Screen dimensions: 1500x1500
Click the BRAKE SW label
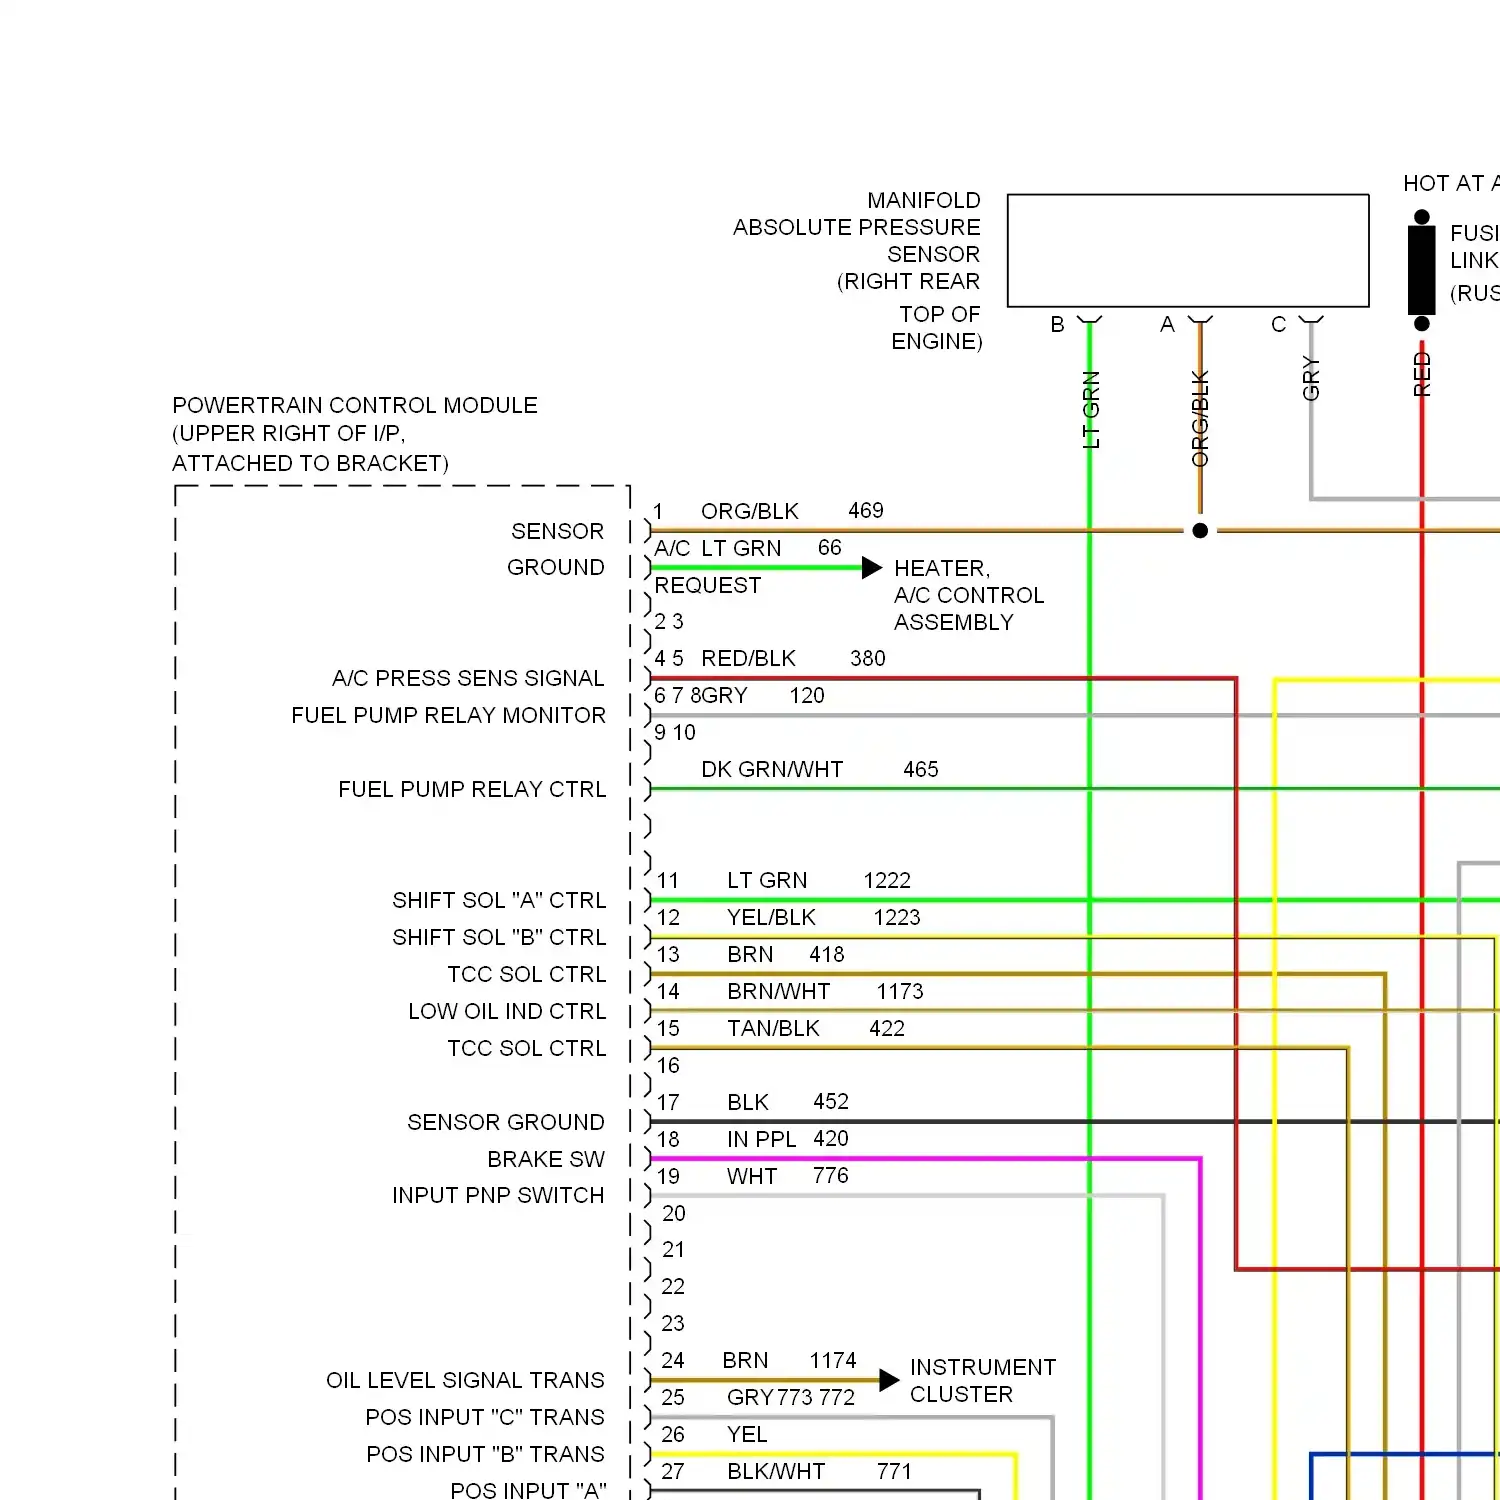point(546,1158)
